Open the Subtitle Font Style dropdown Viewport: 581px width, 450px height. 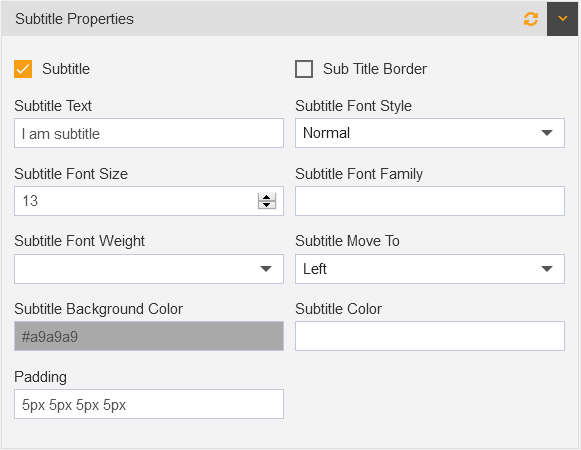(x=430, y=133)
